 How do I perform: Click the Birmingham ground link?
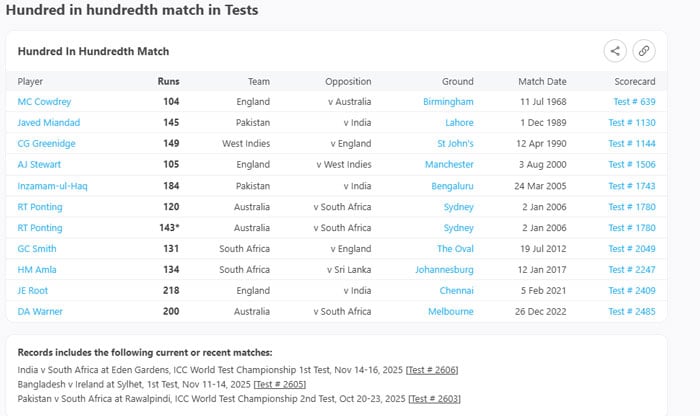[446, 102]
